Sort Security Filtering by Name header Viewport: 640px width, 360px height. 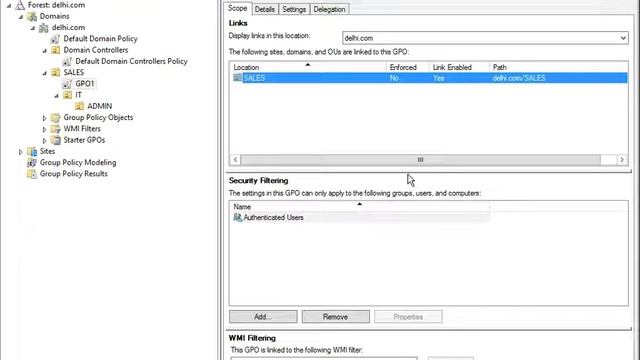point(360,207)
